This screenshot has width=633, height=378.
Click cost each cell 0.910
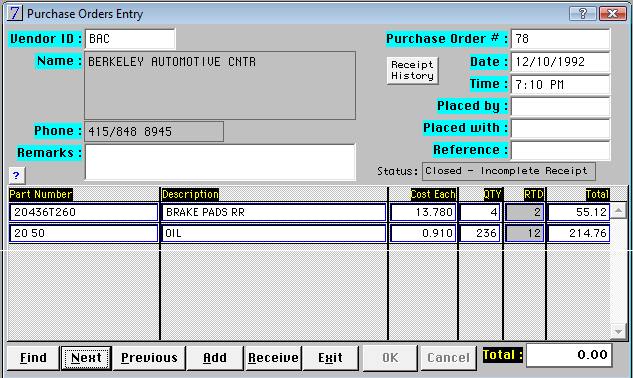(423, 233)
